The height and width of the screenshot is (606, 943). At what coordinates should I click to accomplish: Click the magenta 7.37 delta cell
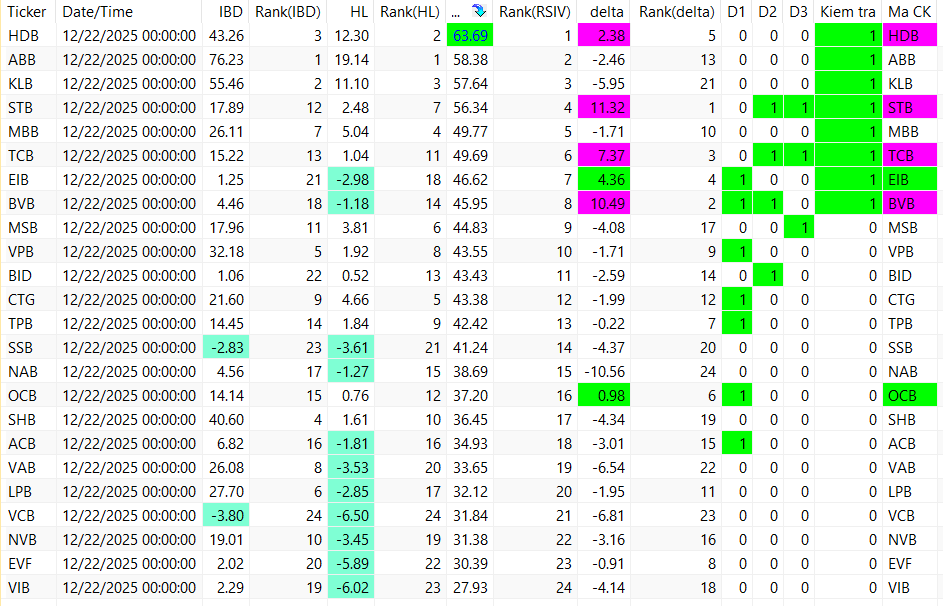point(604,156)
